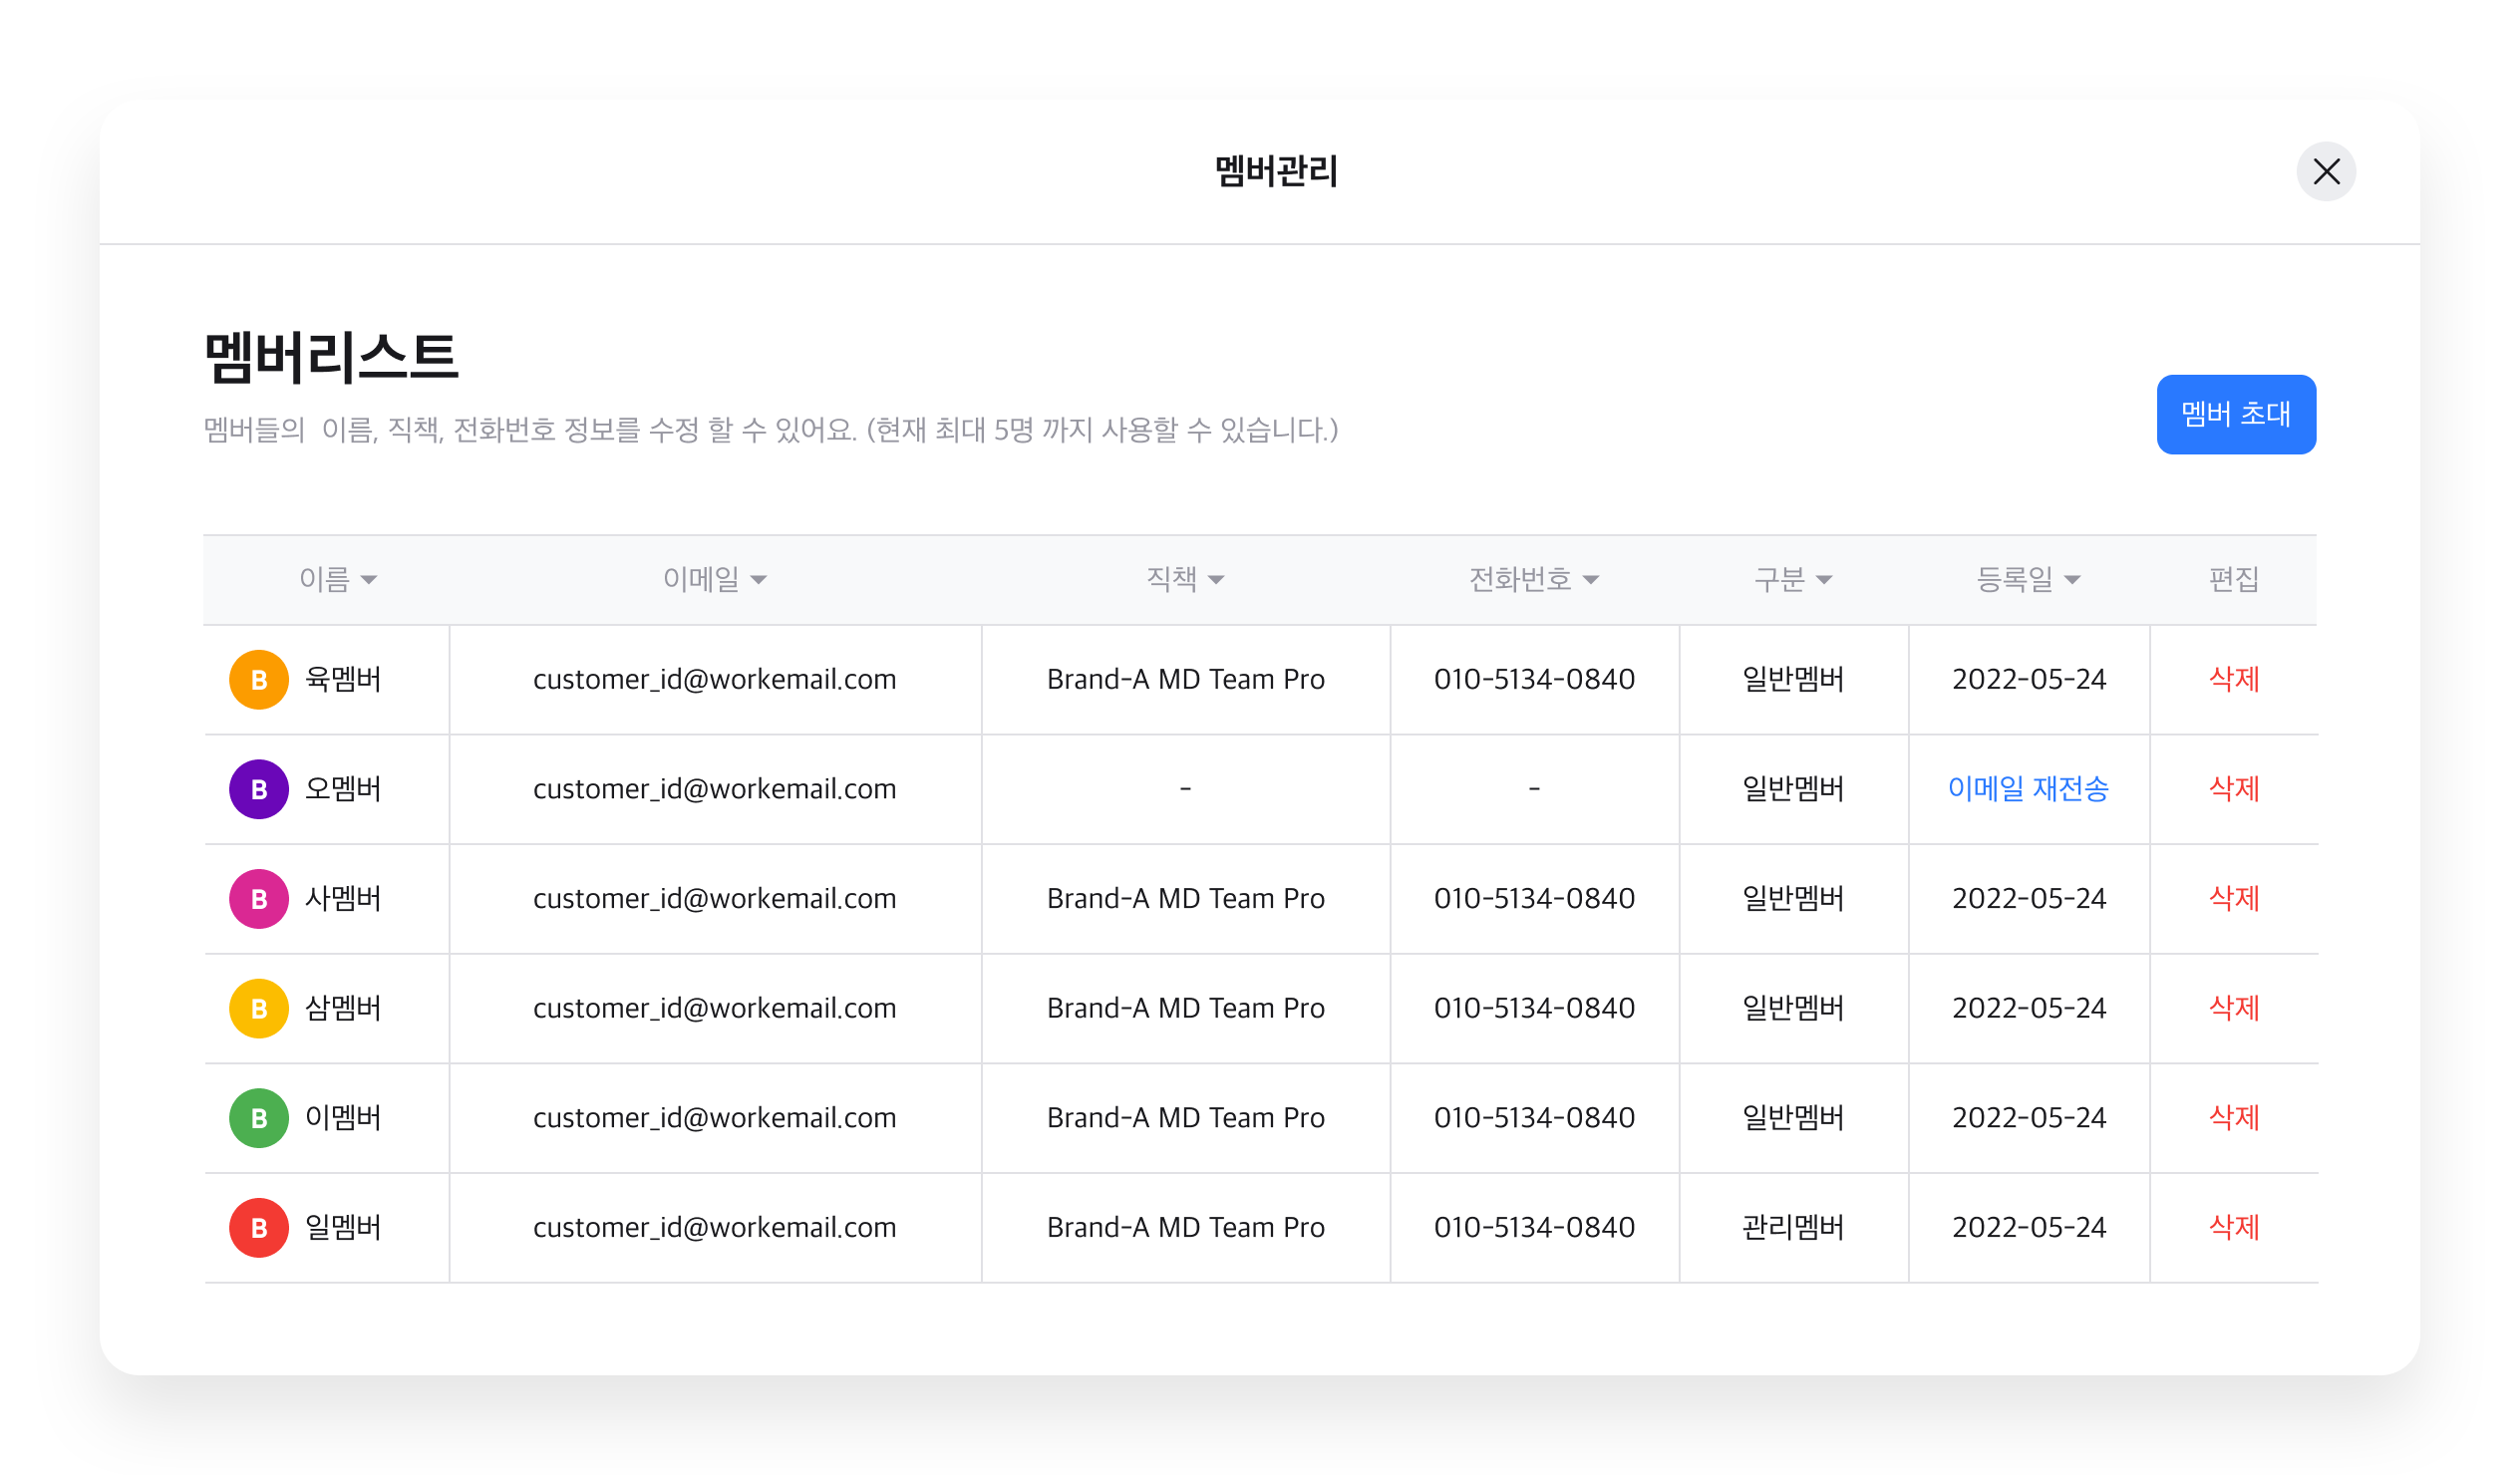Edit 삼멤버's Brand-A MD Team Pro title

[1185, 1007]
